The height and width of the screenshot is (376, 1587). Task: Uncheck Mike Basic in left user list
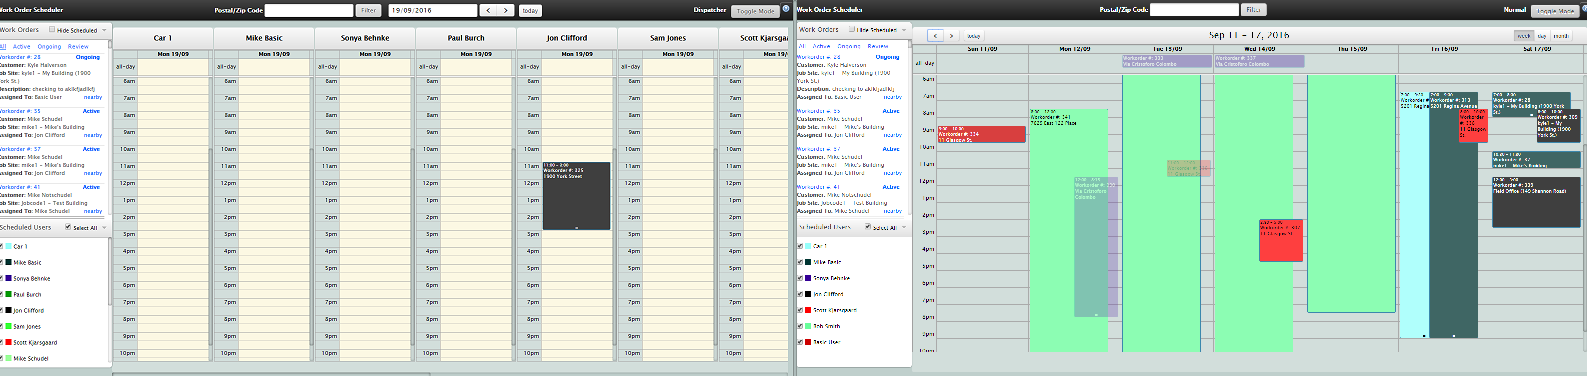(1, 262)
